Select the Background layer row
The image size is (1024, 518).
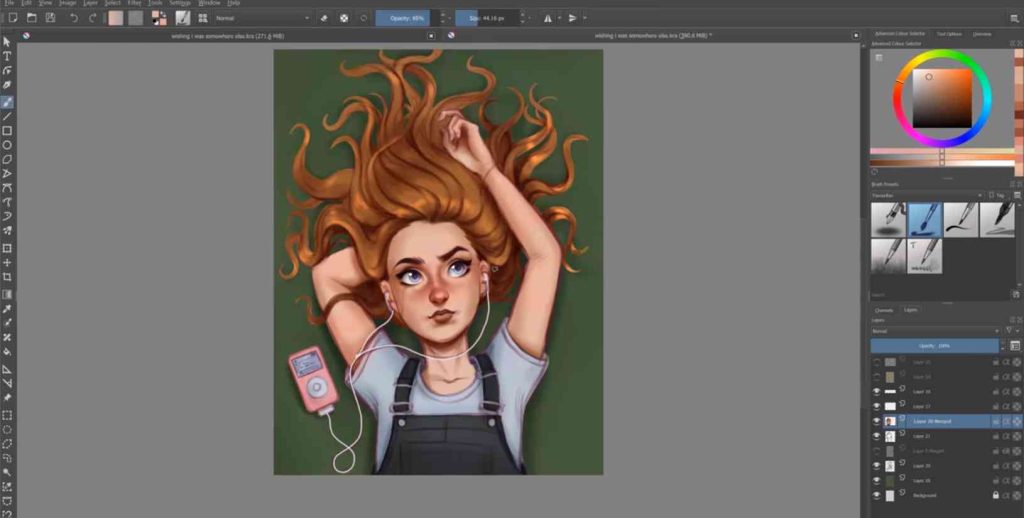click(x=946, y=496)
